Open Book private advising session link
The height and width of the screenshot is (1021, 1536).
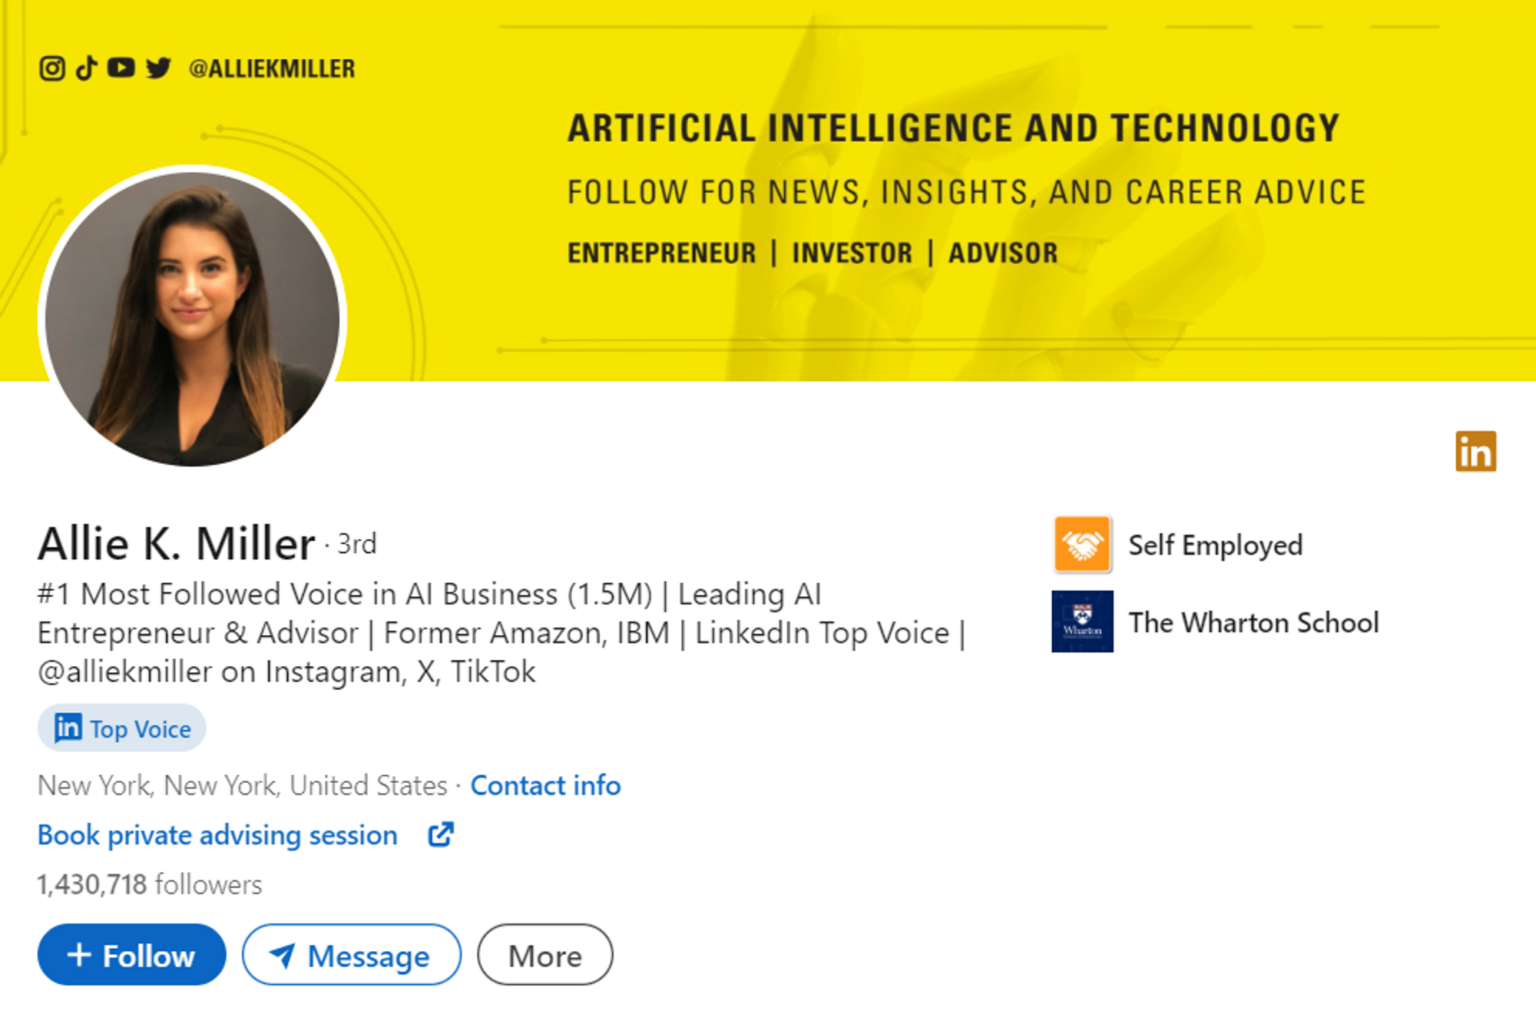(x=217, y=835)
